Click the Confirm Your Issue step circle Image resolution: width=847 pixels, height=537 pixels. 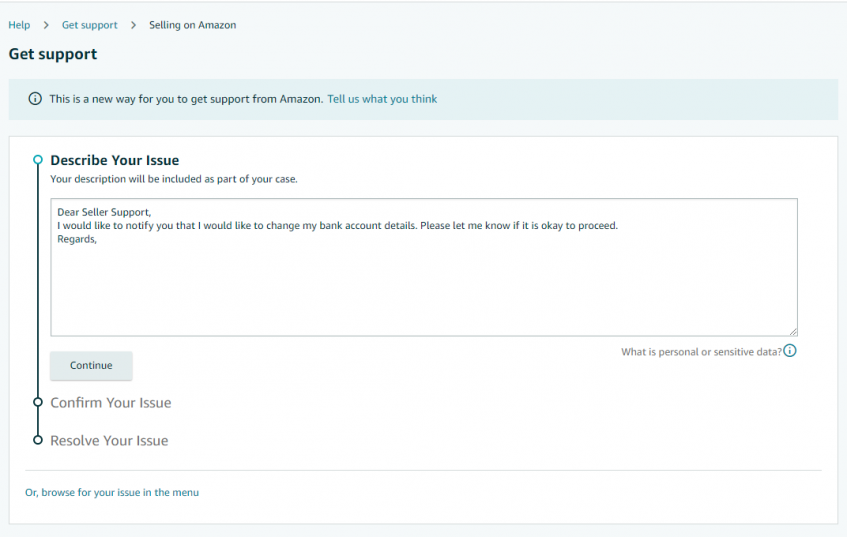coord(38,402)
